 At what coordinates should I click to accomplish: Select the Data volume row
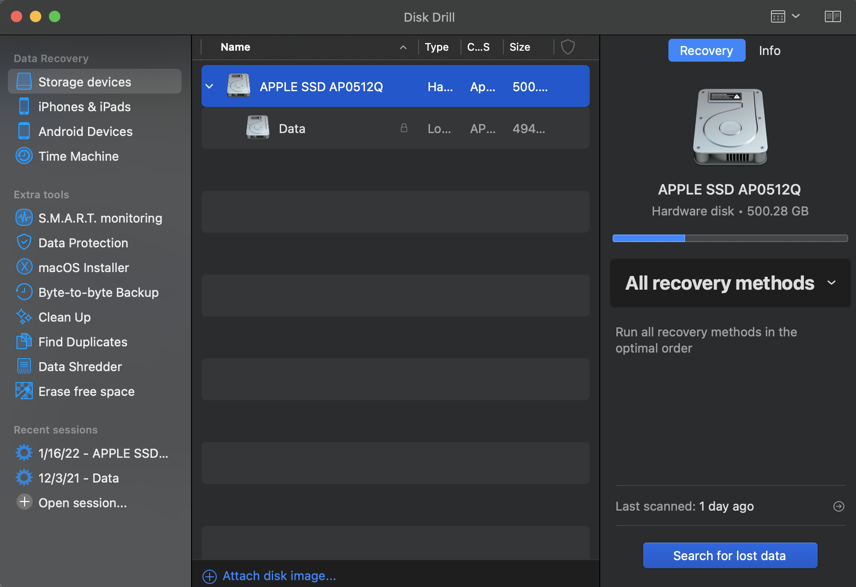(x=395, y=128)
